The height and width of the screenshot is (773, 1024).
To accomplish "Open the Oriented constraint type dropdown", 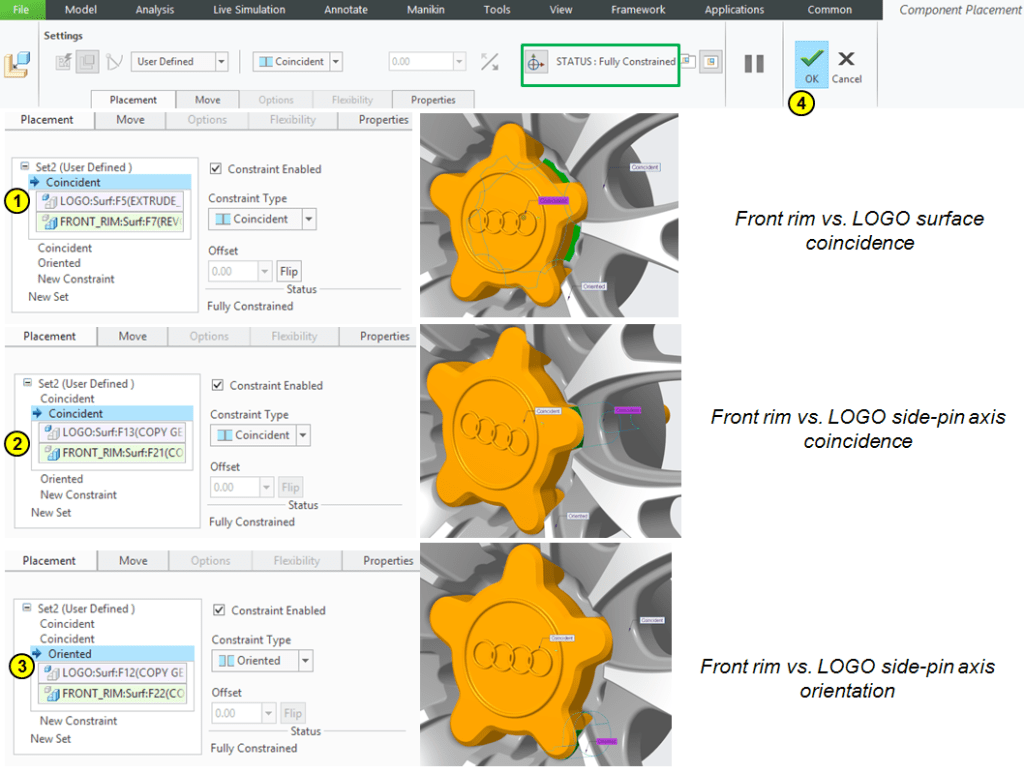I will pyautogui.click(x=304, y=661).
